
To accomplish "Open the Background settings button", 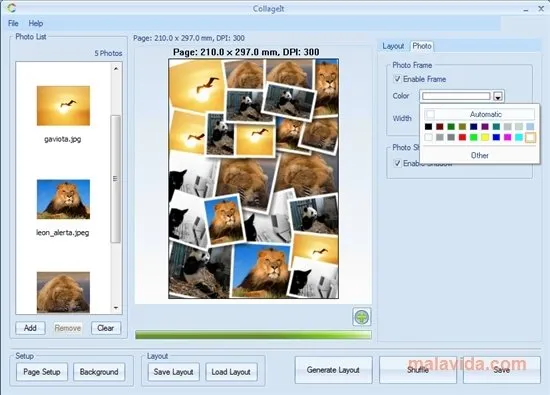I will click(99, 372).
